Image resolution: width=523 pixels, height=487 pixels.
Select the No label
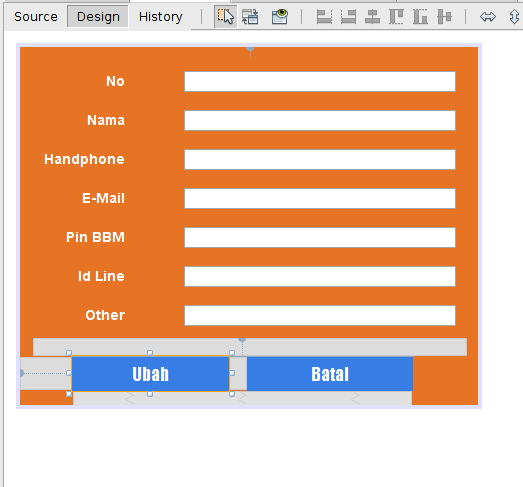tap(115, 81)
